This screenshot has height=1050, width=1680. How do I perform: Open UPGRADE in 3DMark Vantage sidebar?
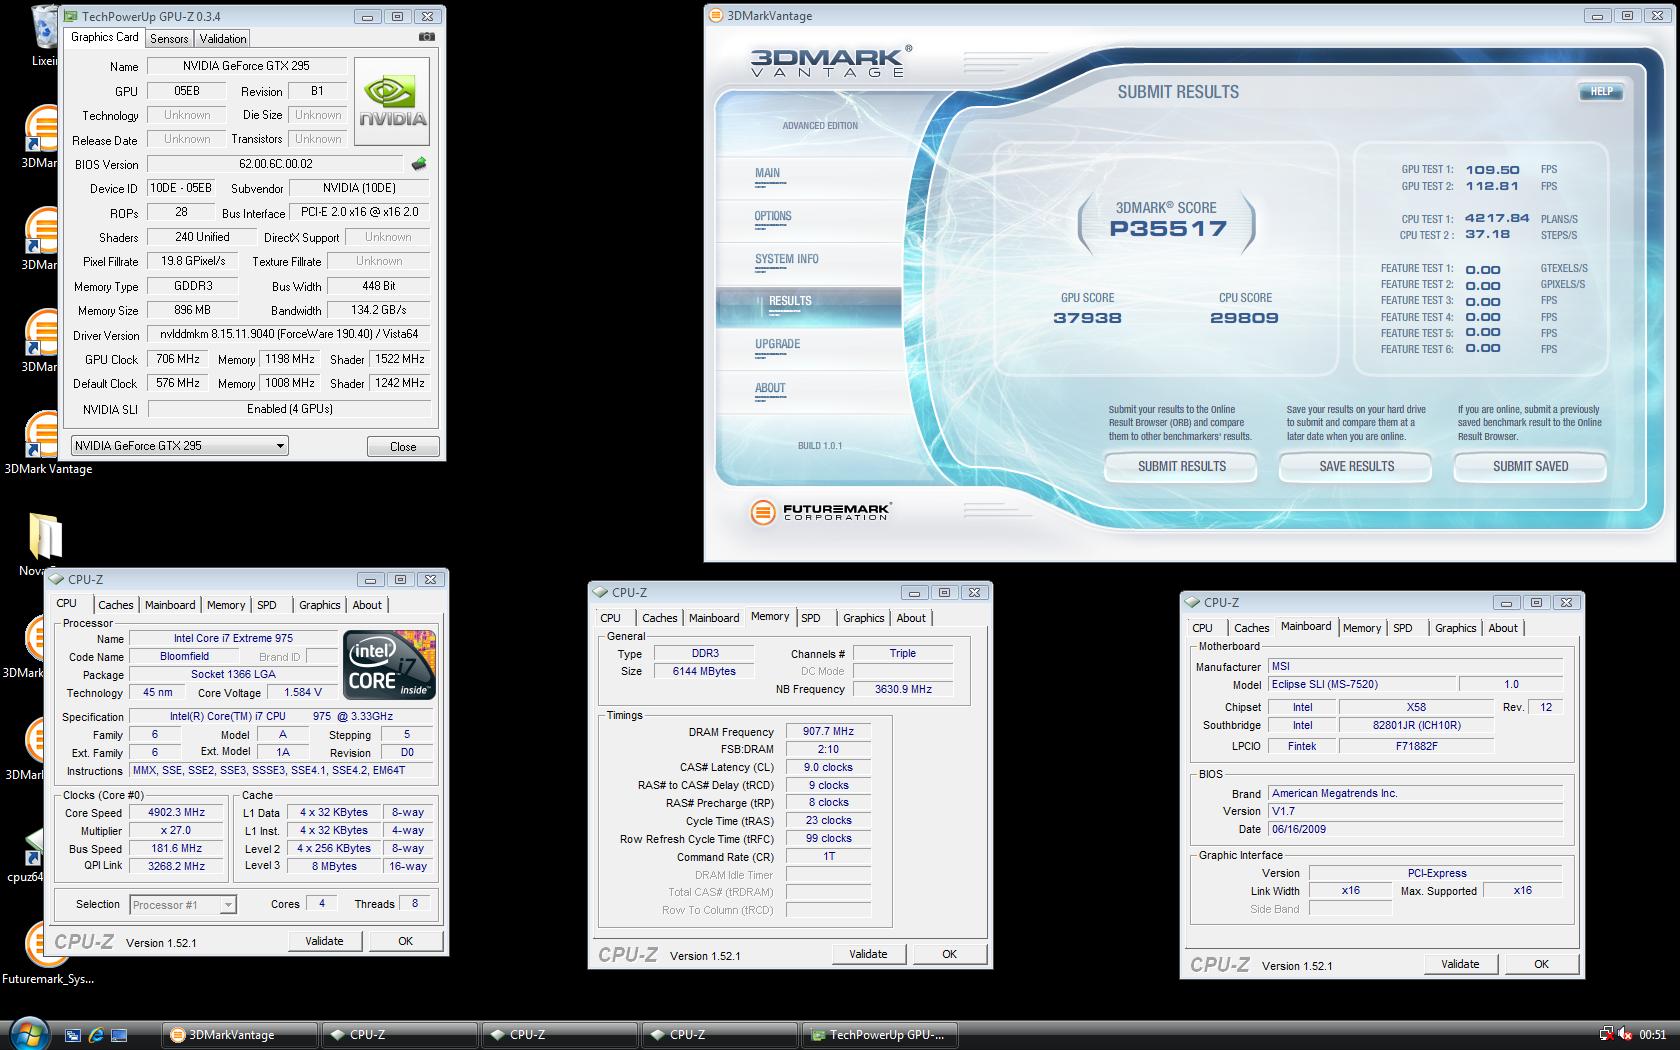click(778, 345)
